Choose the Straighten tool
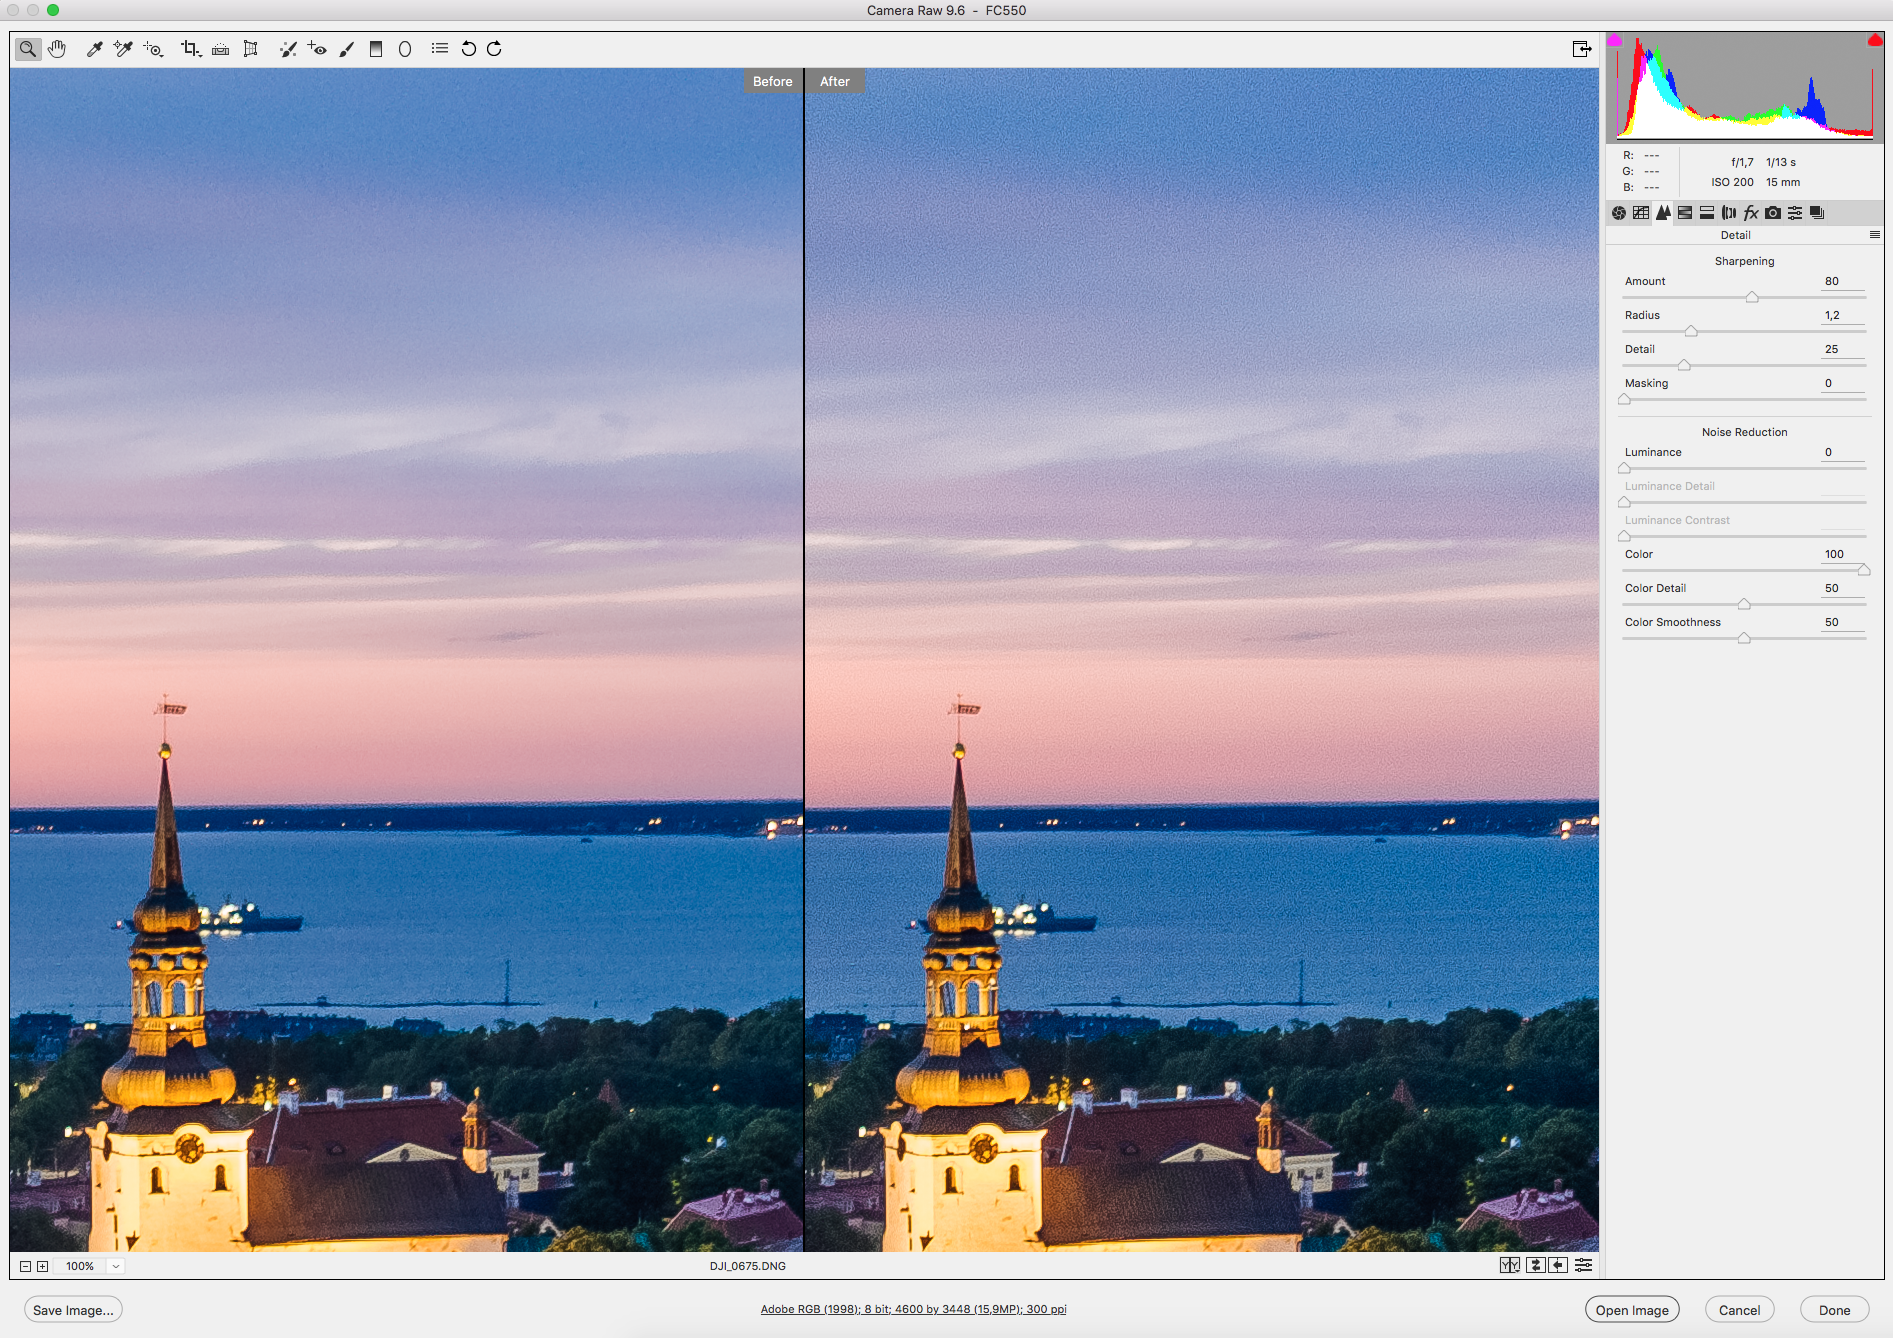1893x1338 pixels. 220,49
